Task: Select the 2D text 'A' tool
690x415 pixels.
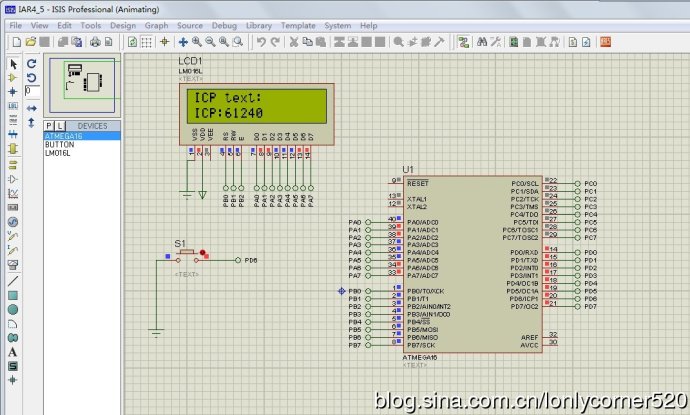Action: pyautogui.click(x=13, y=351)
